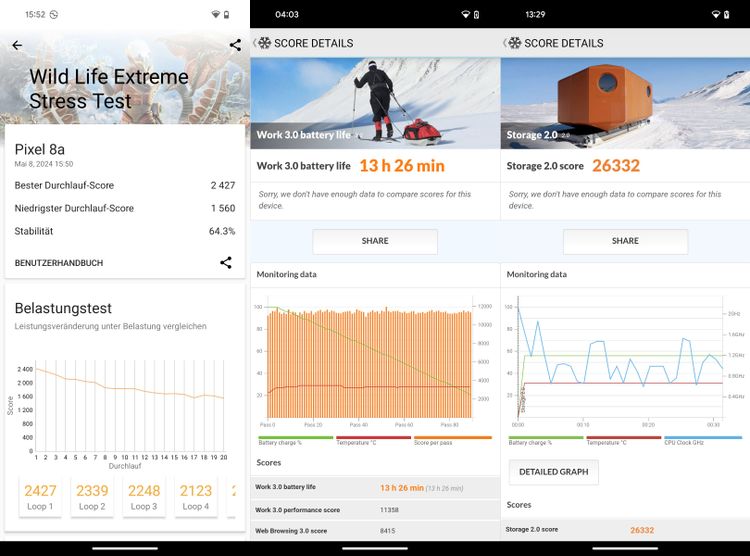Tap share icon beside BENUTZERHANDBUCH
The image size is (750, 556).
(x=226, y=263)
